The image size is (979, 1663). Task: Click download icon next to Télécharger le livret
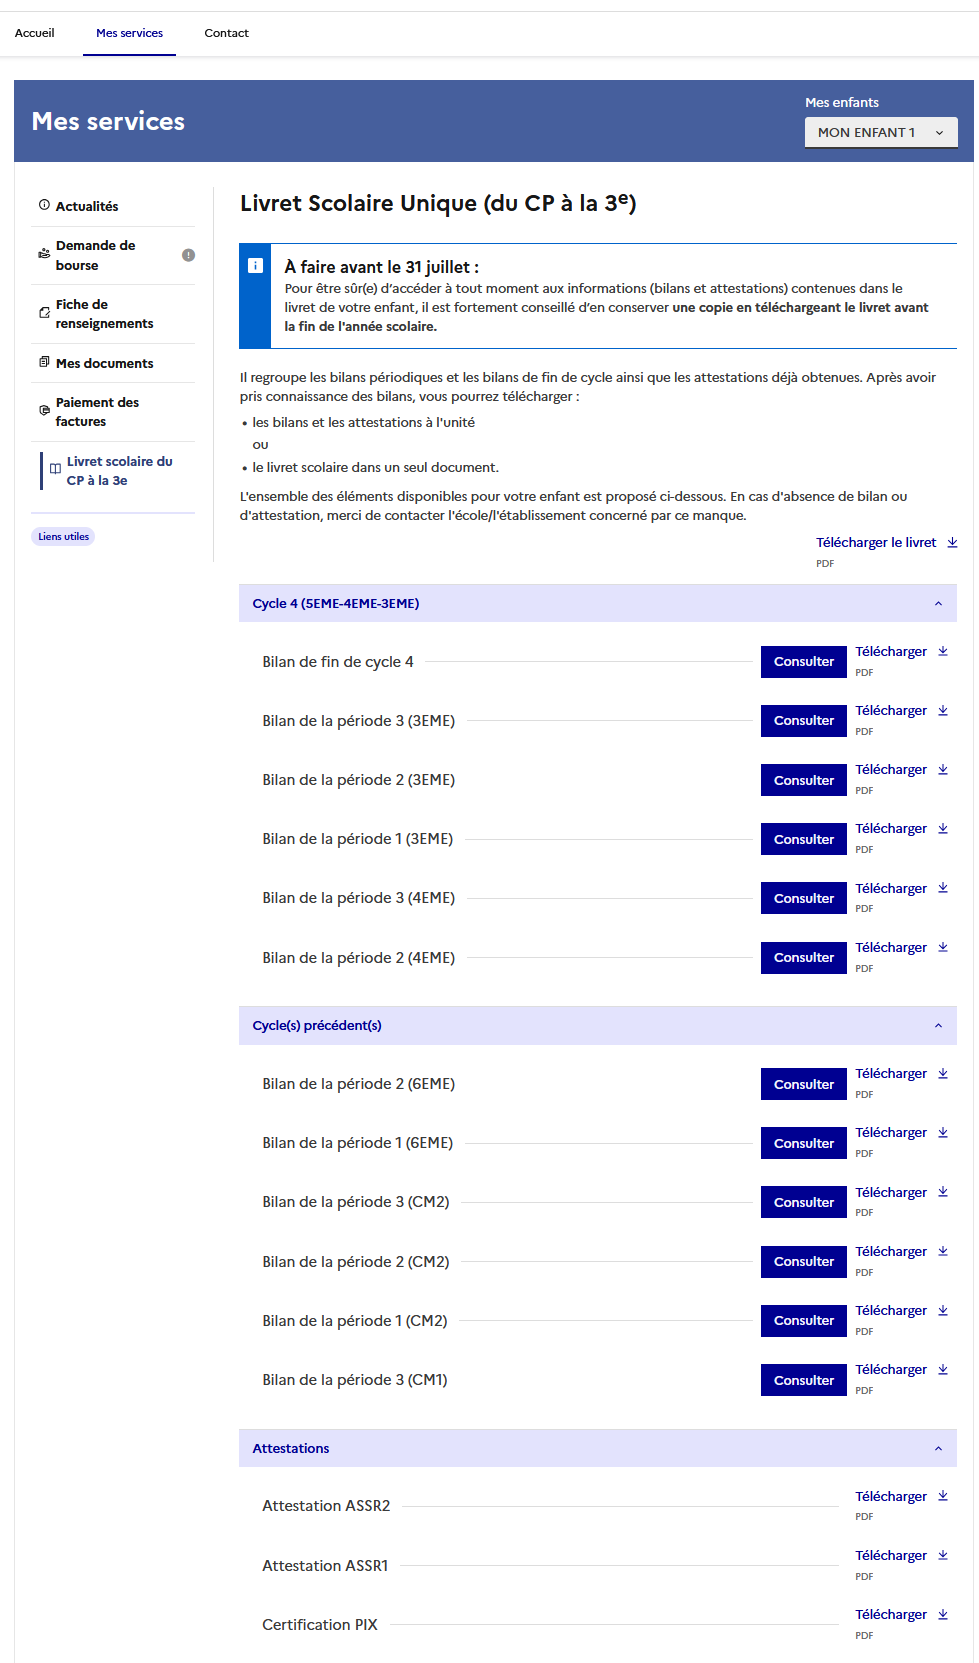click(x=952, y=543)
